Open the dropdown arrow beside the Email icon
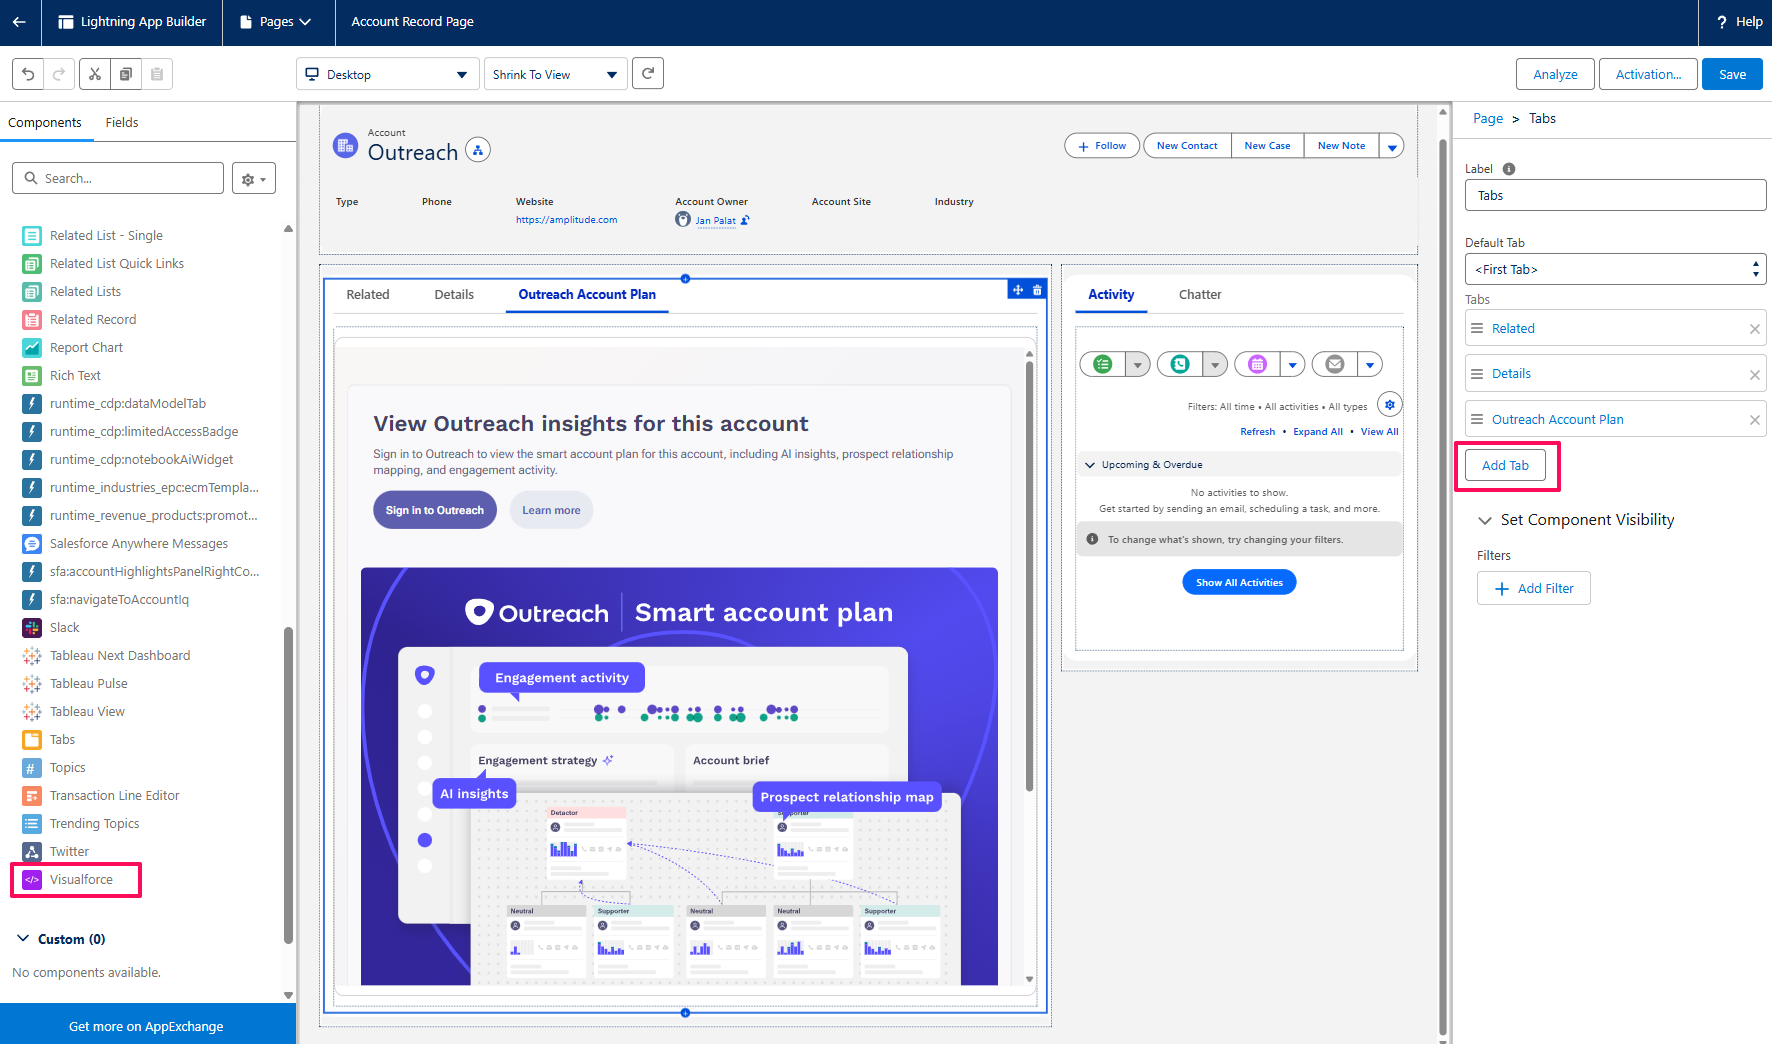 (x=1369, y=364)
